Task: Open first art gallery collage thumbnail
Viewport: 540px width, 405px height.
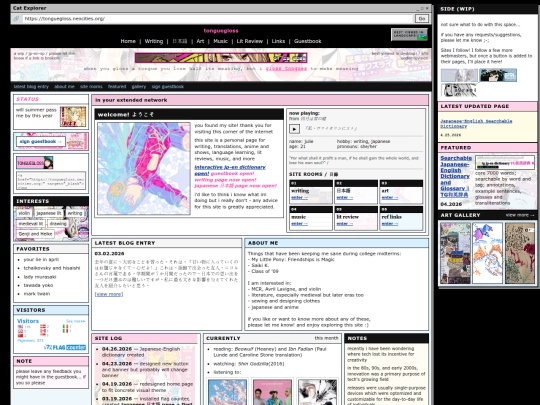Action: point(455,253)
